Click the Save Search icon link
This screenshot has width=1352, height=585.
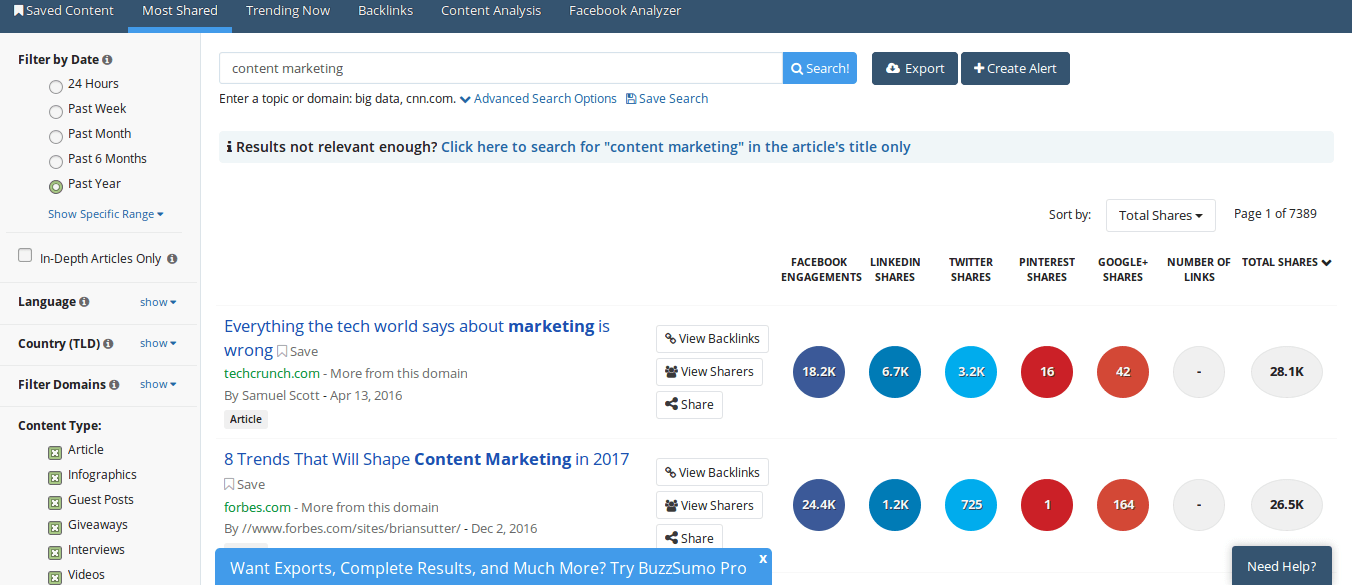point(631,99)
